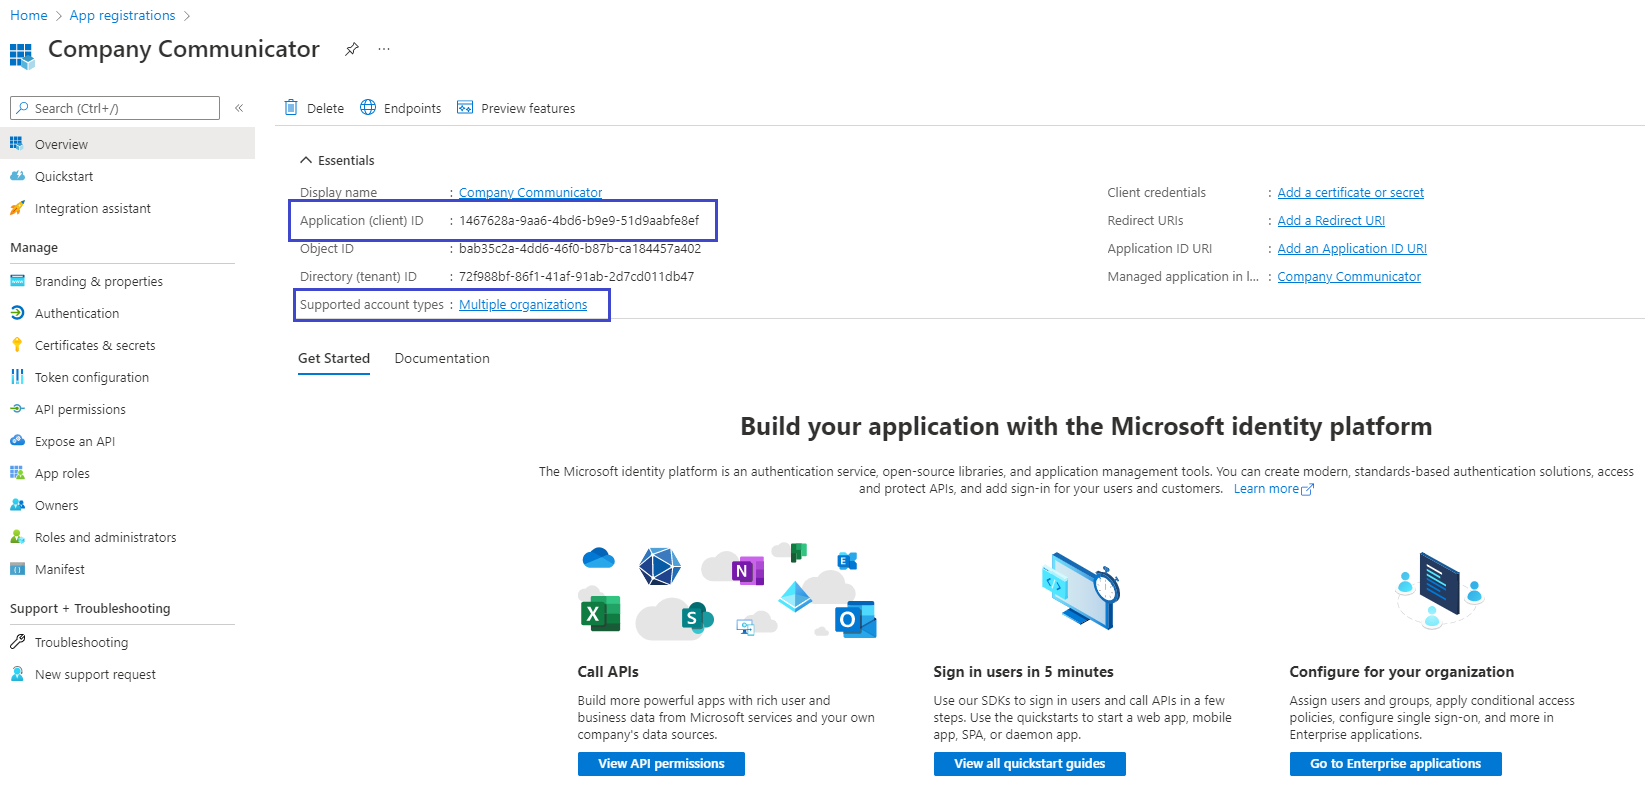The height and width of the screenshot is (801, 1645).
Task: Click the Certificates & secrets key icon
Action: coord(17,345)
